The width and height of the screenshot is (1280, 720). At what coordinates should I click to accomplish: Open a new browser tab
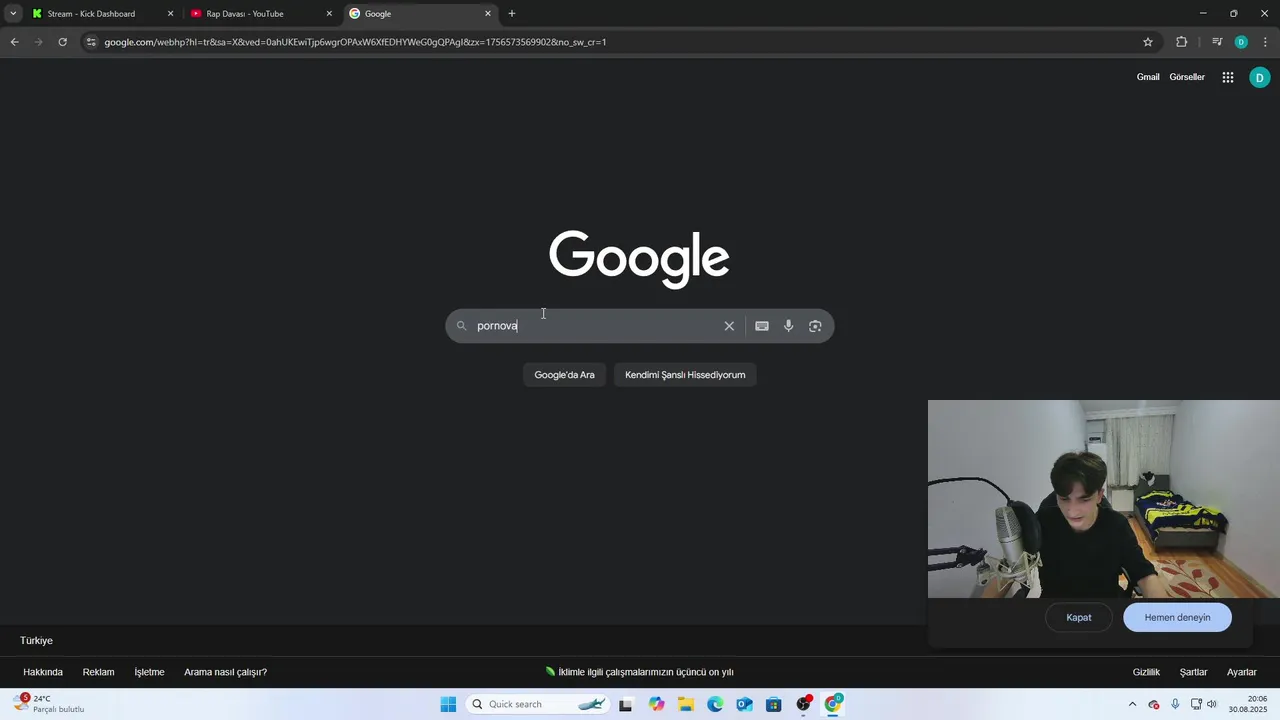click(512, 14)
